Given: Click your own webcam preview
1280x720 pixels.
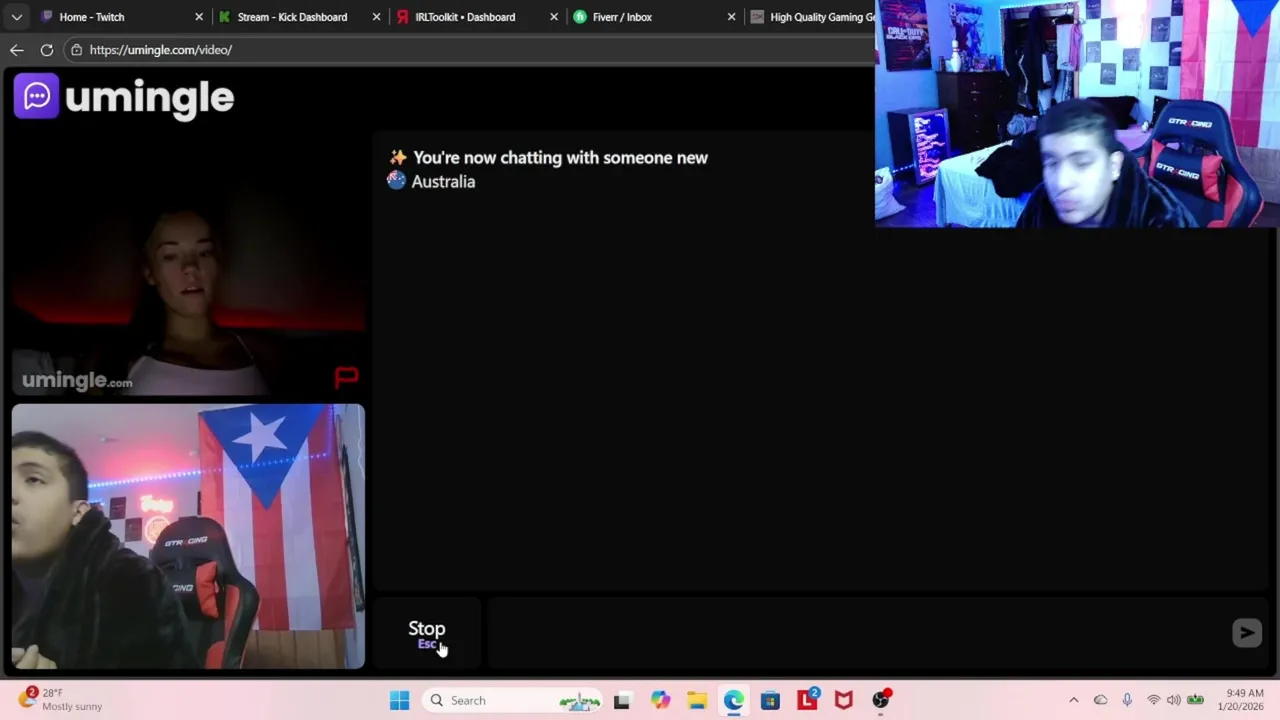Looking at the screenshot, I should pyautogui.click(x=188, y=536).
